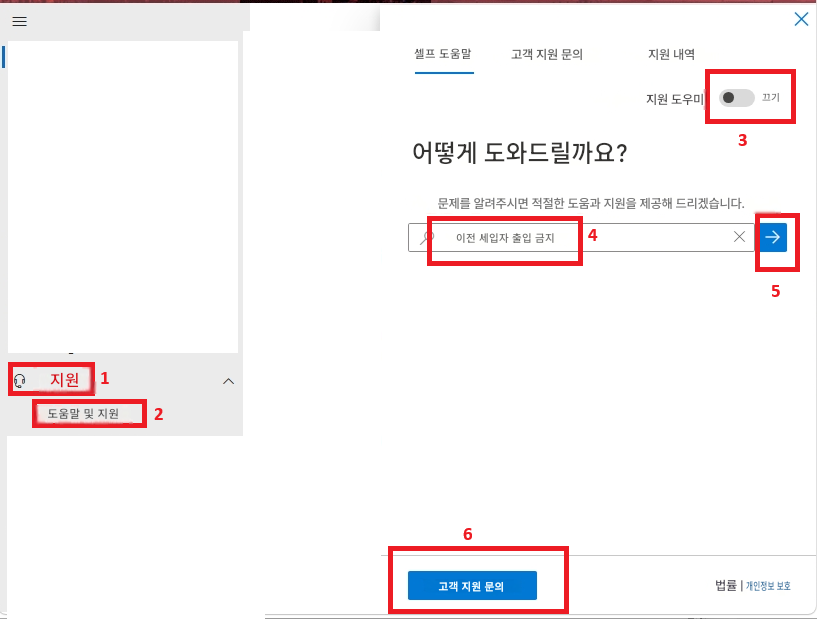Close the help panel
The height and width of the screenshot is (619, 820).
tap(801, 19)
